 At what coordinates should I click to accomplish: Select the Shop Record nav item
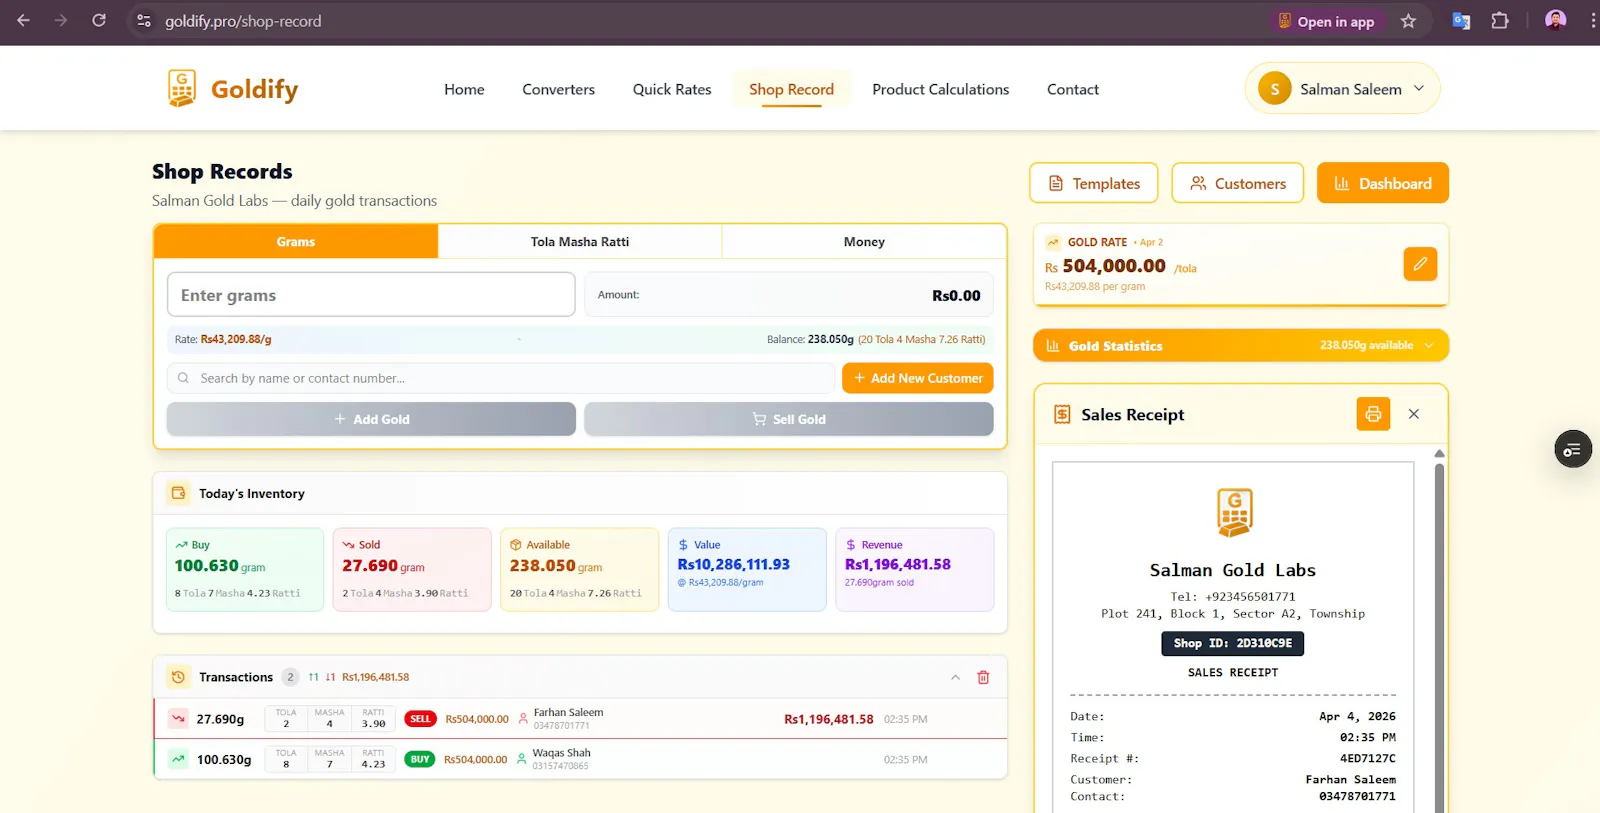click(791, 89)
